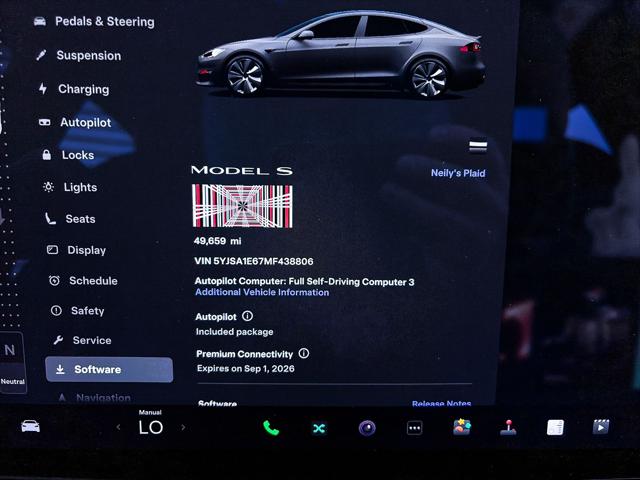Open the Schedule settings menu

click(x=83, y=281)
